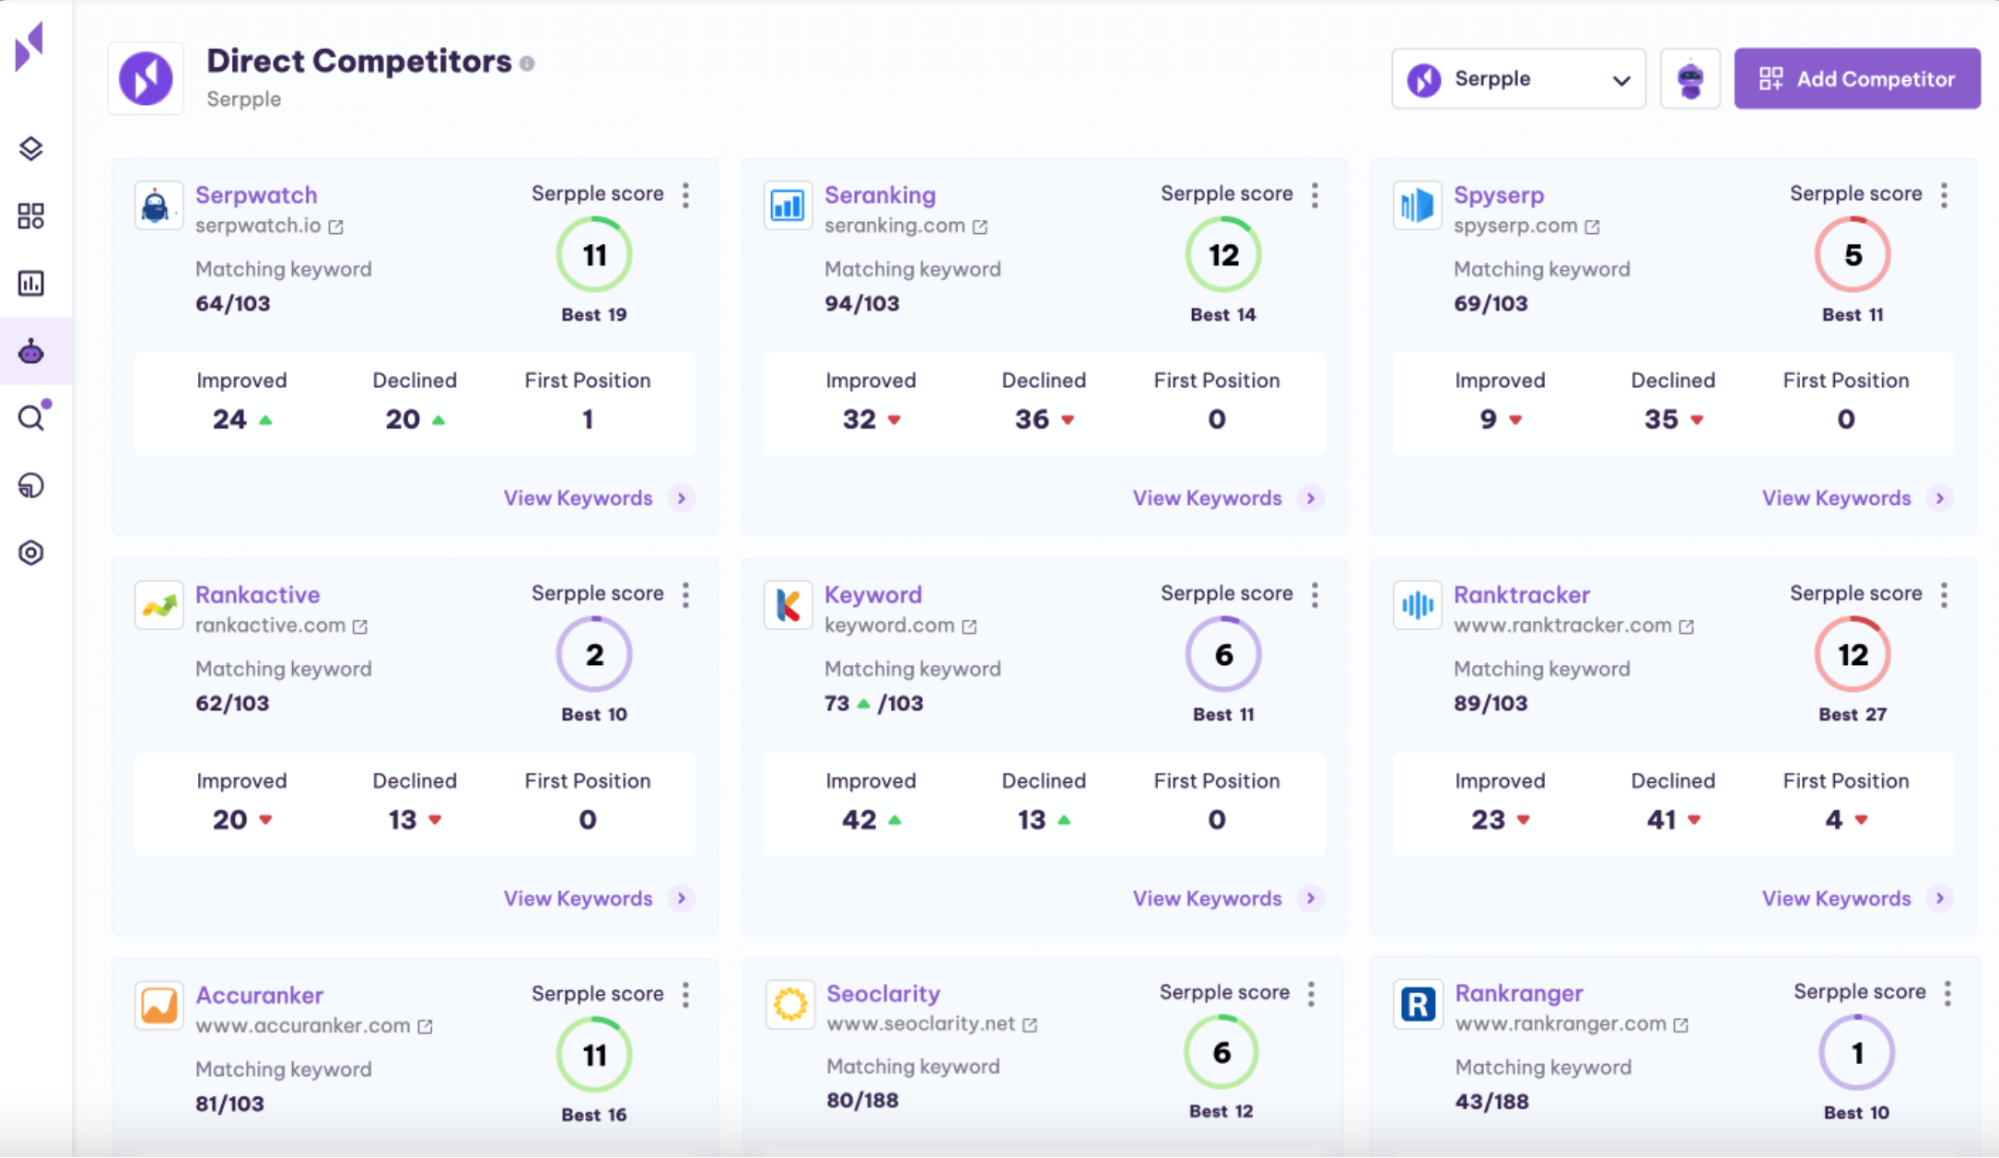1999x1158 pixels.
Task: Expand the Serpple project dropdown
Action: [1518, 78]
